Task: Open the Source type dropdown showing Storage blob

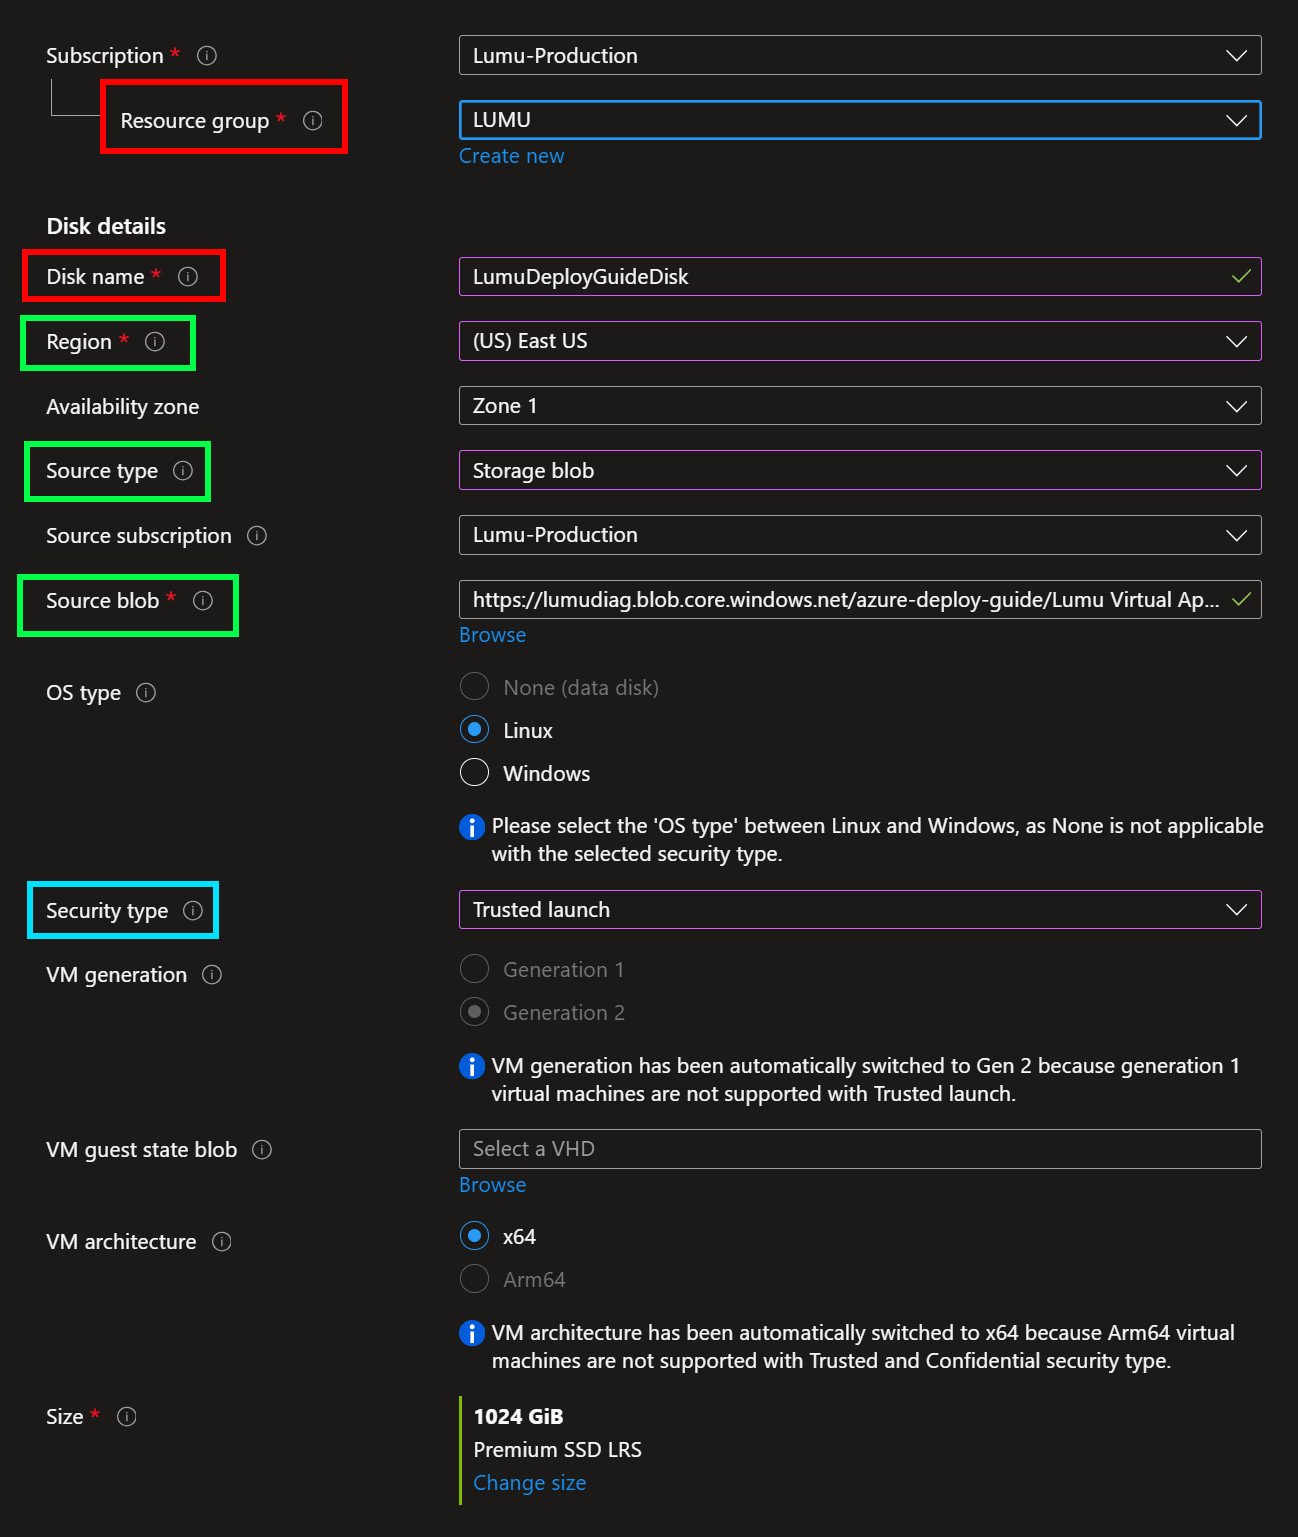Action: (859, 471)
